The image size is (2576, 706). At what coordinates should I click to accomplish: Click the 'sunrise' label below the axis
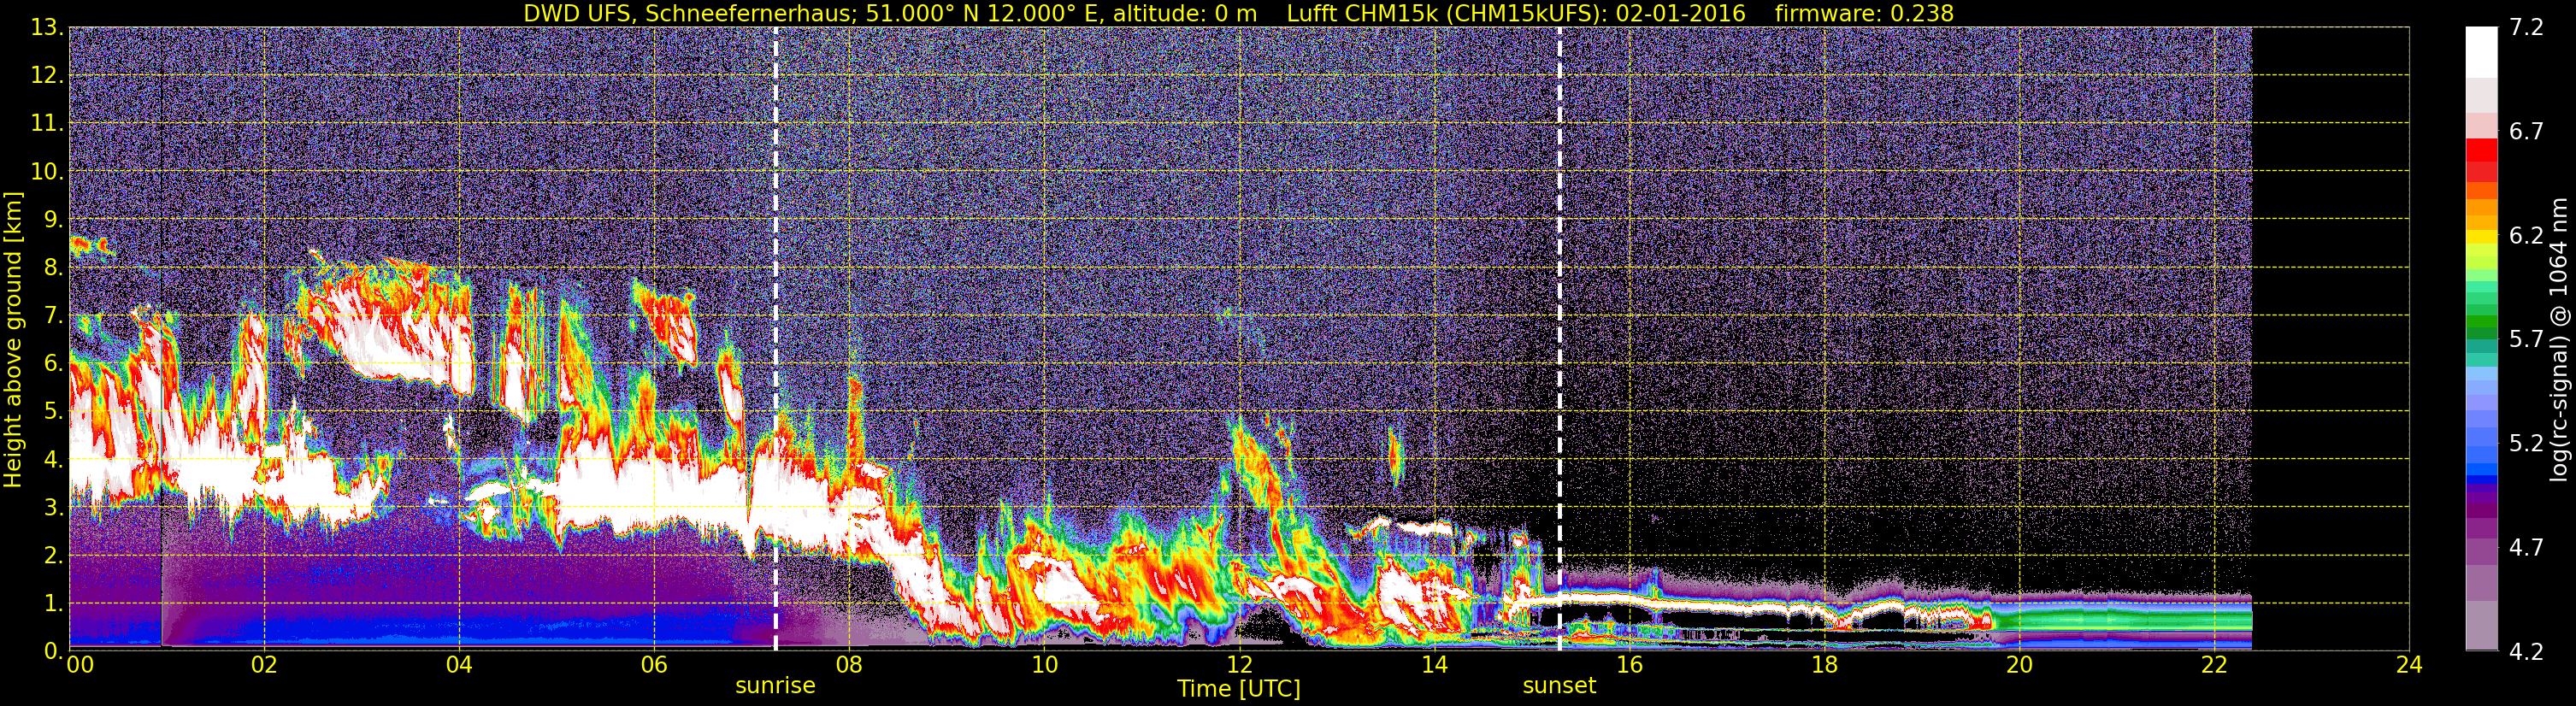(775, 686)
